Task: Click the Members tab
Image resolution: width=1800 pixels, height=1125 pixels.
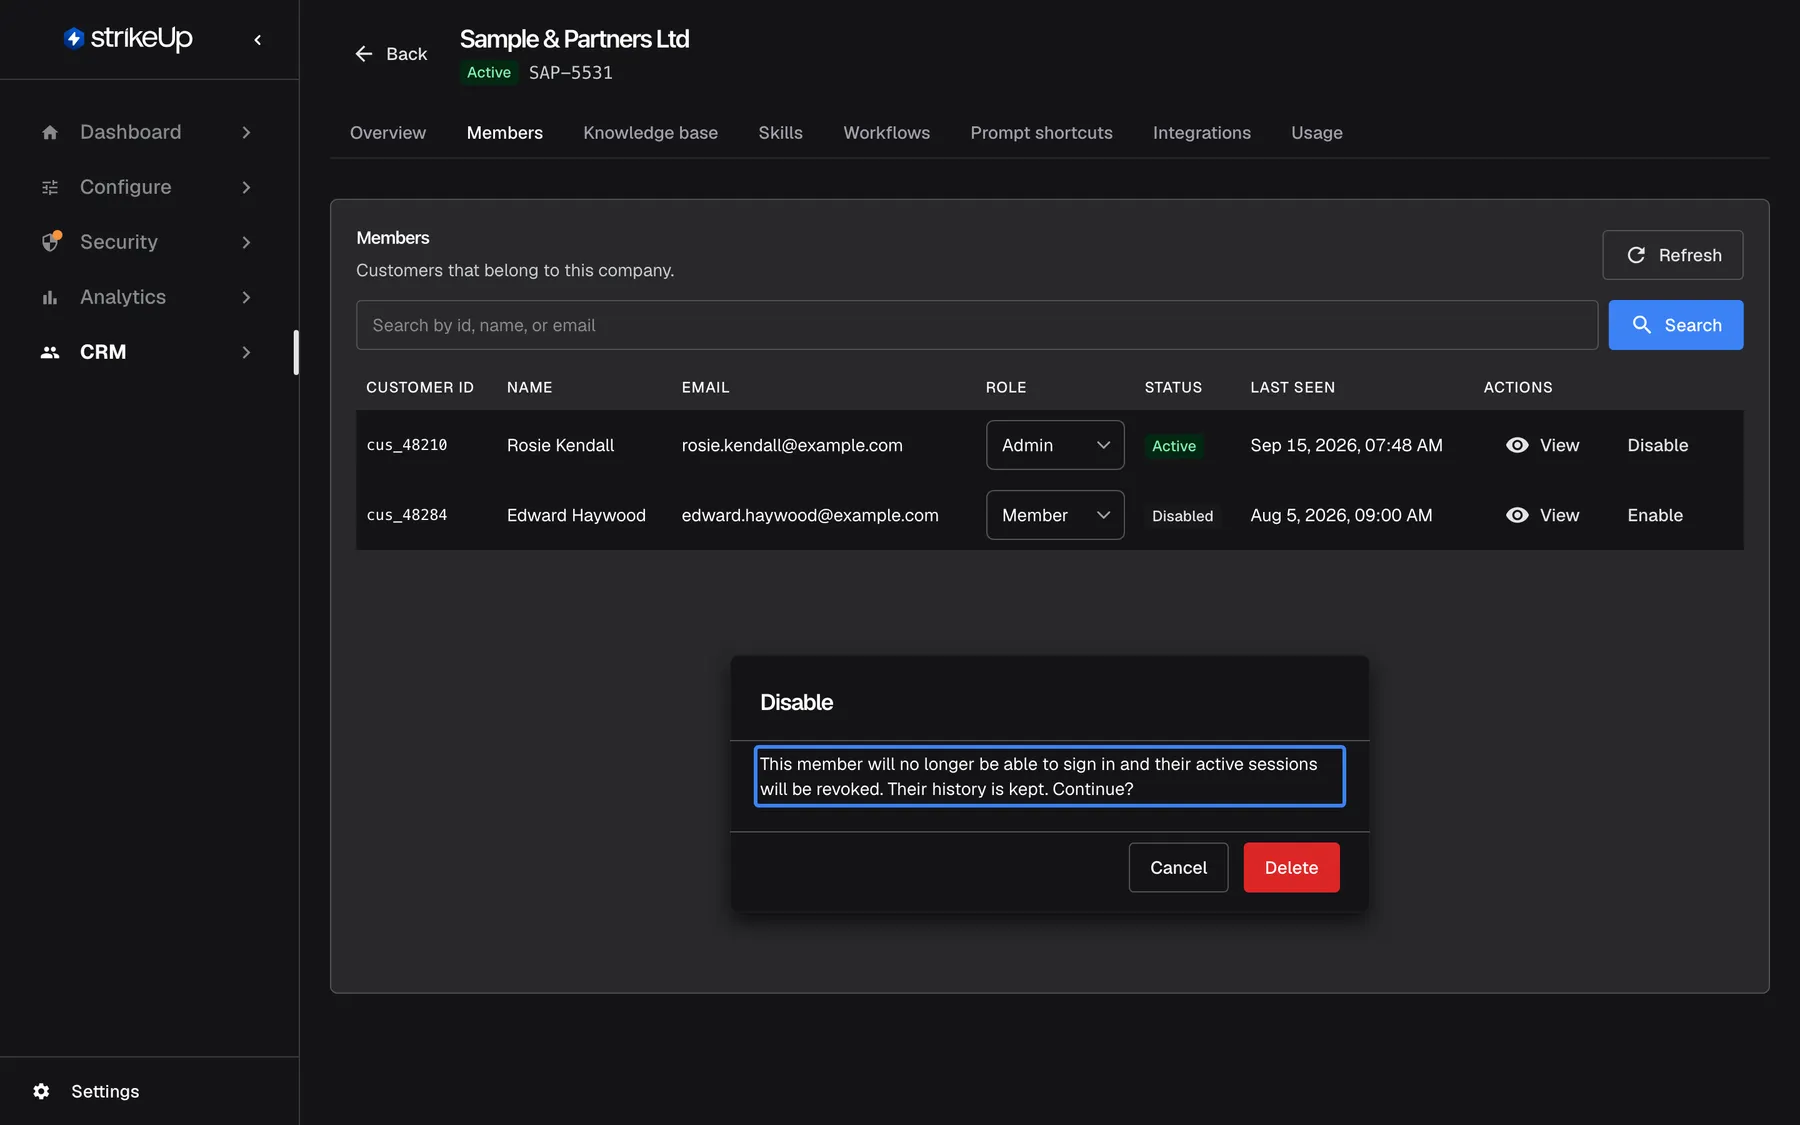Action: pos(505,133)
